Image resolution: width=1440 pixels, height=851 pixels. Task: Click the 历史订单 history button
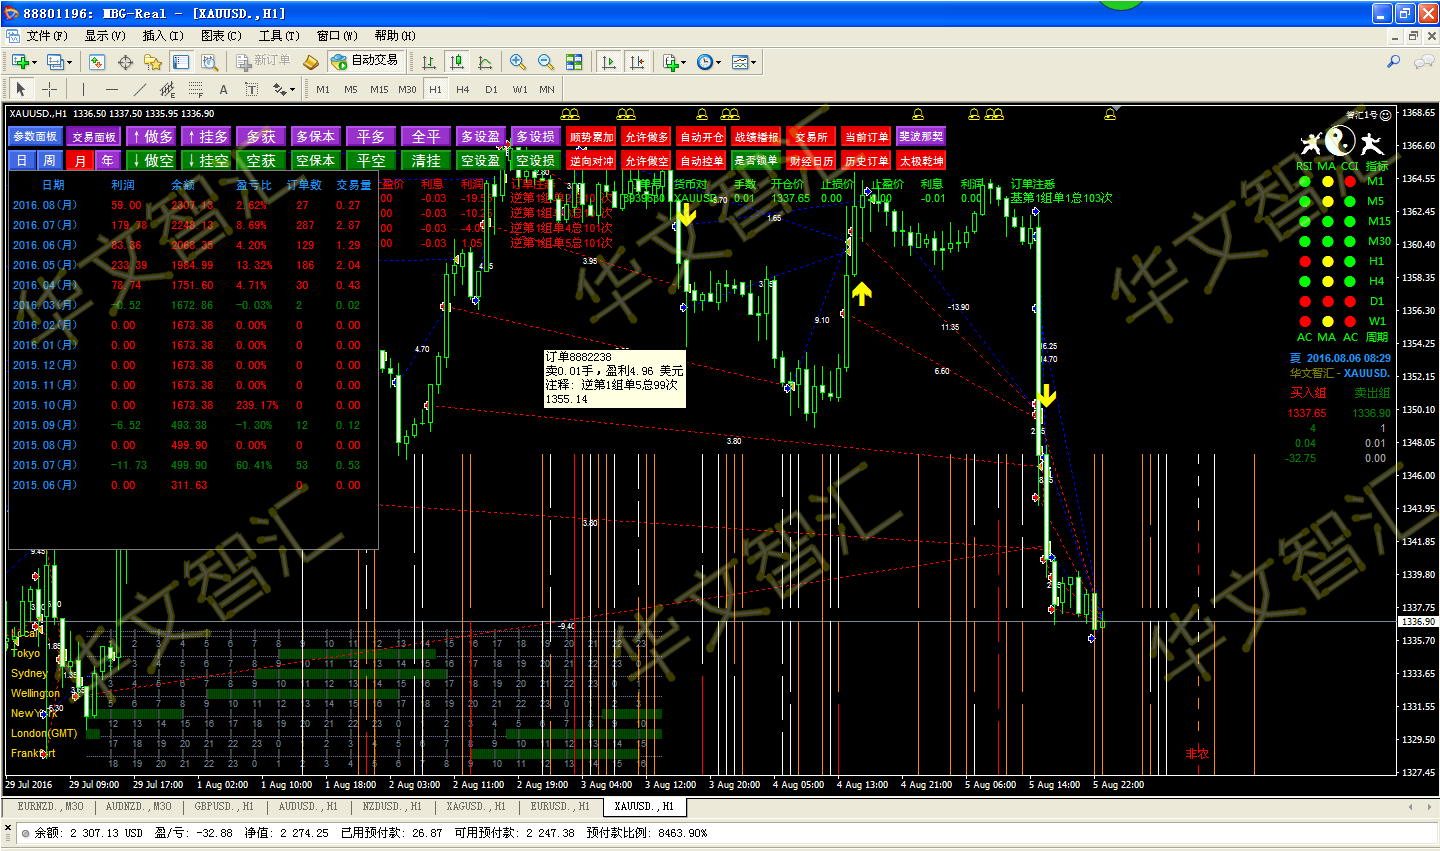tap(866, 160)
